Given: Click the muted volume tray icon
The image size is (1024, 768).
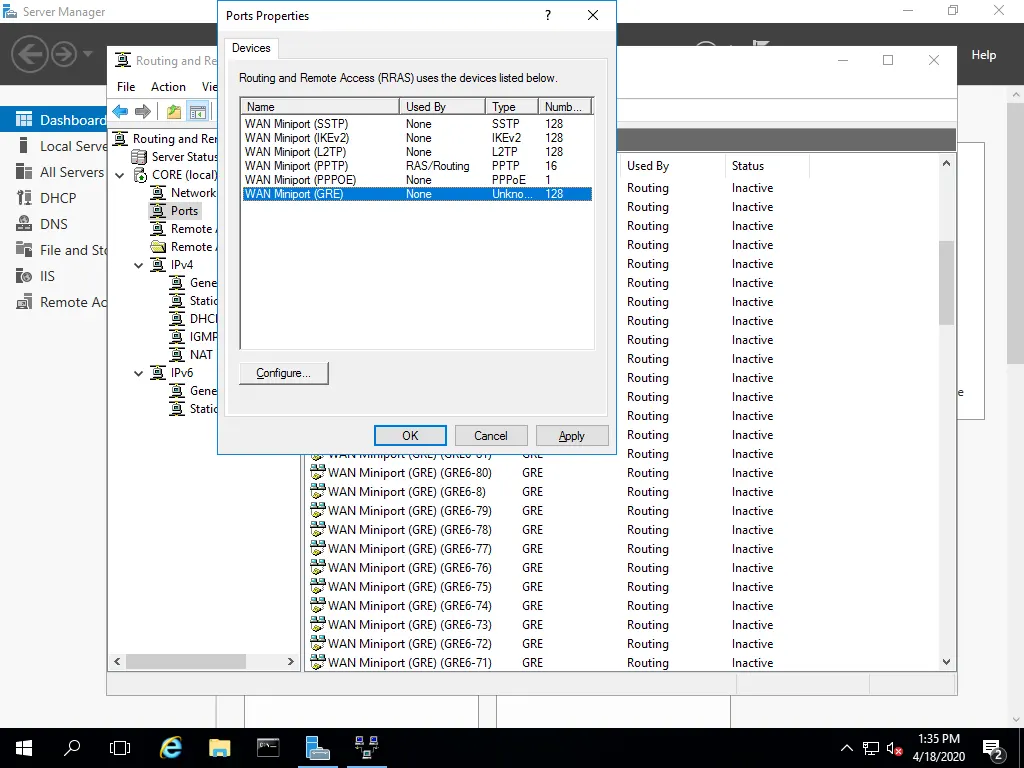Looking at the screenshot, I should coord(894,748).
